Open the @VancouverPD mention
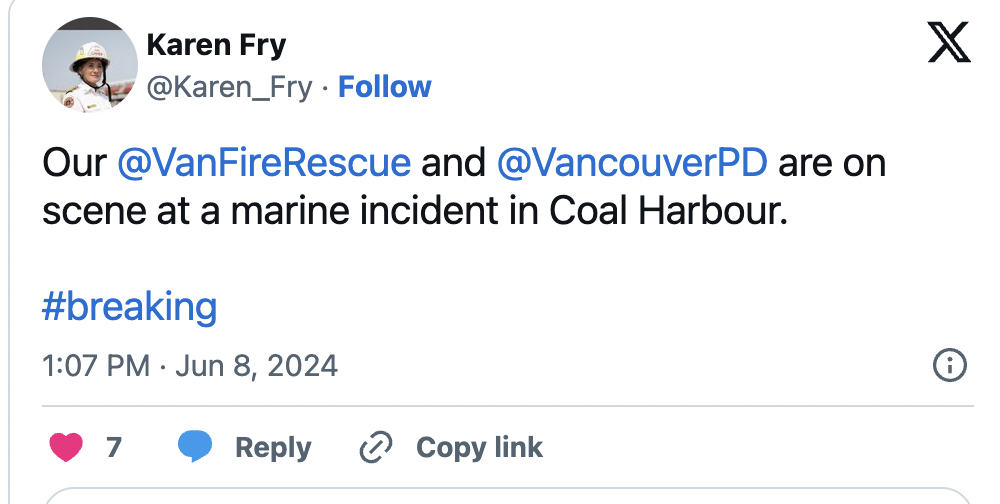Screen dimensions: 1000x504 tap(632, 162)
